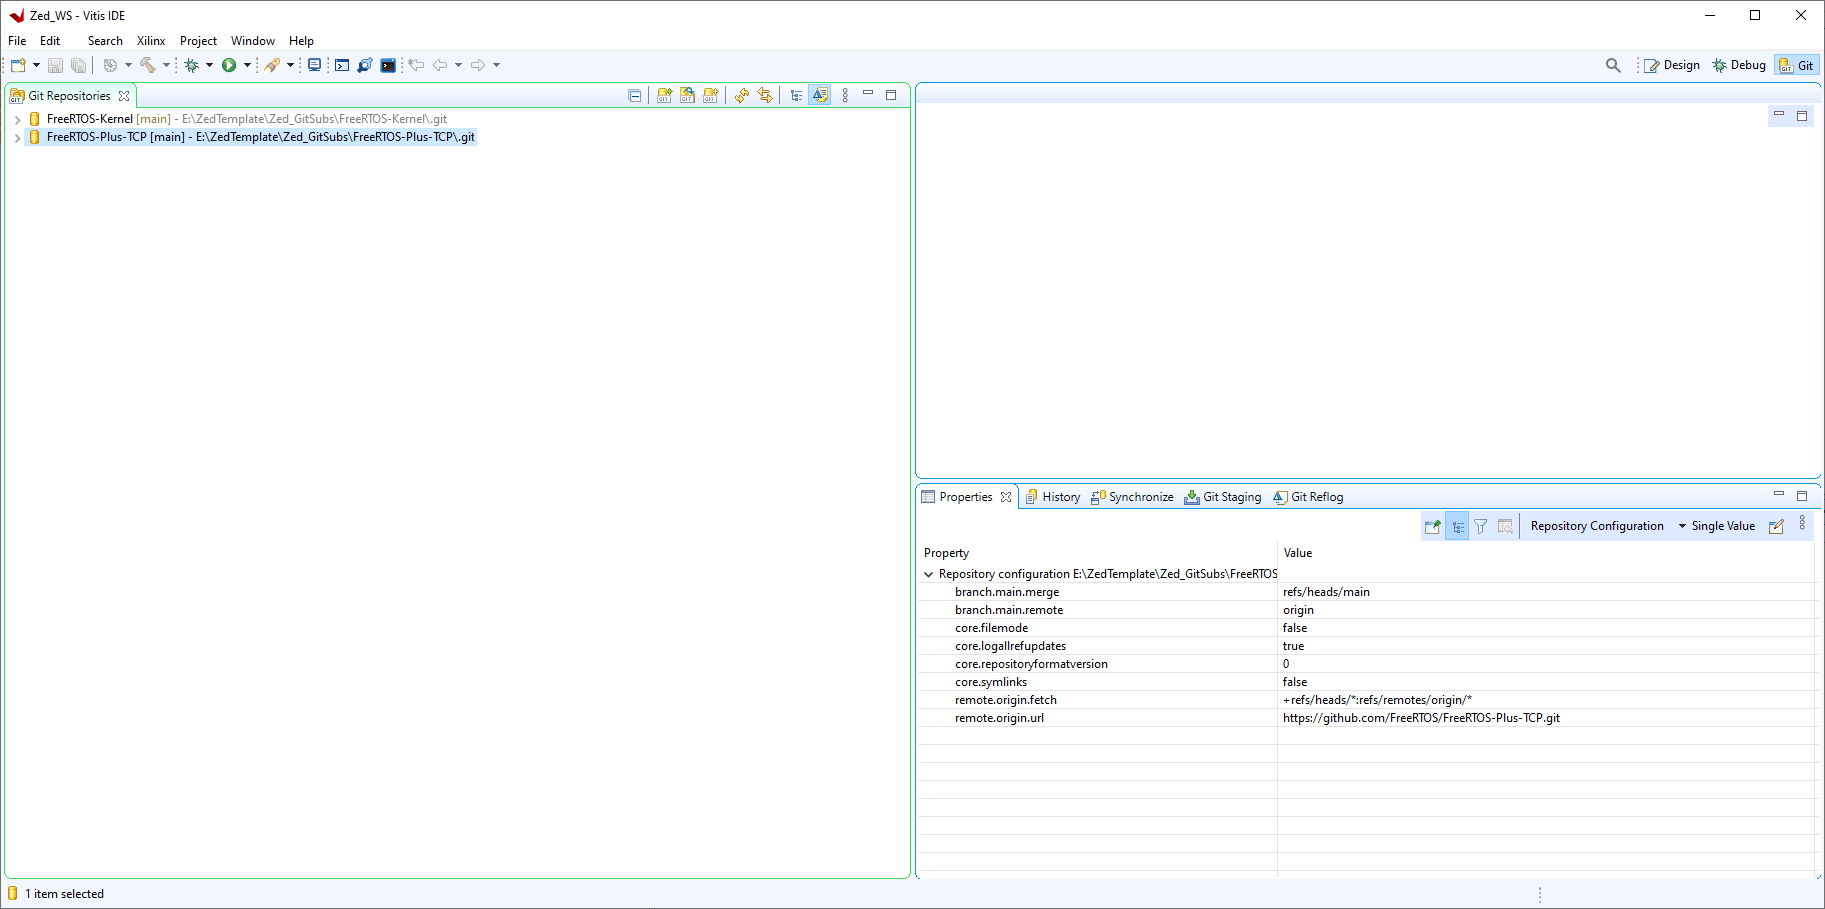Select the branch.main.merge property row
The width and height of the screenshot is (1825, 909).
pyautogui.click(x=1365, y=592)
